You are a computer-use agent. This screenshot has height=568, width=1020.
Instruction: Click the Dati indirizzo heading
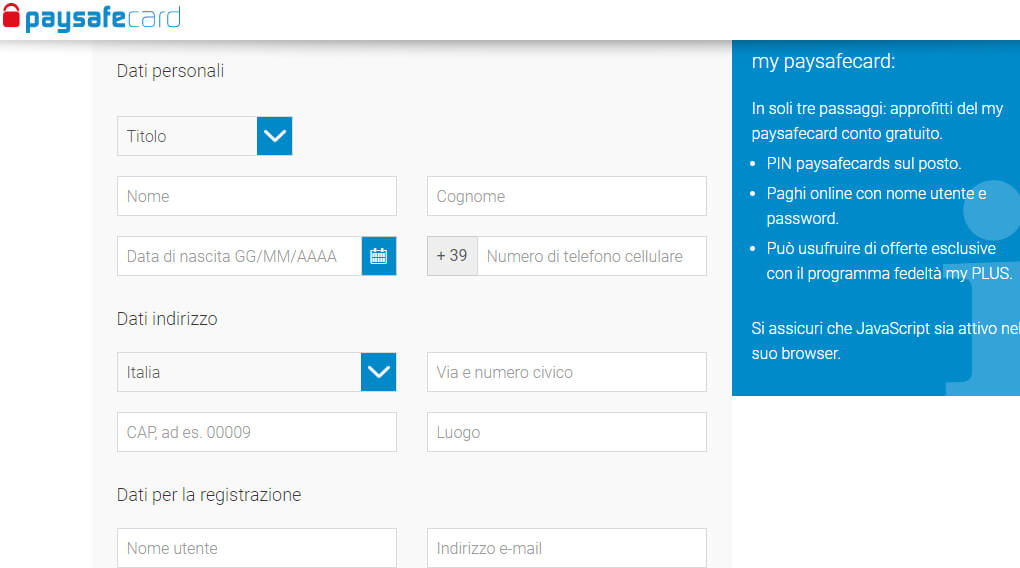[x=167, y=319]
